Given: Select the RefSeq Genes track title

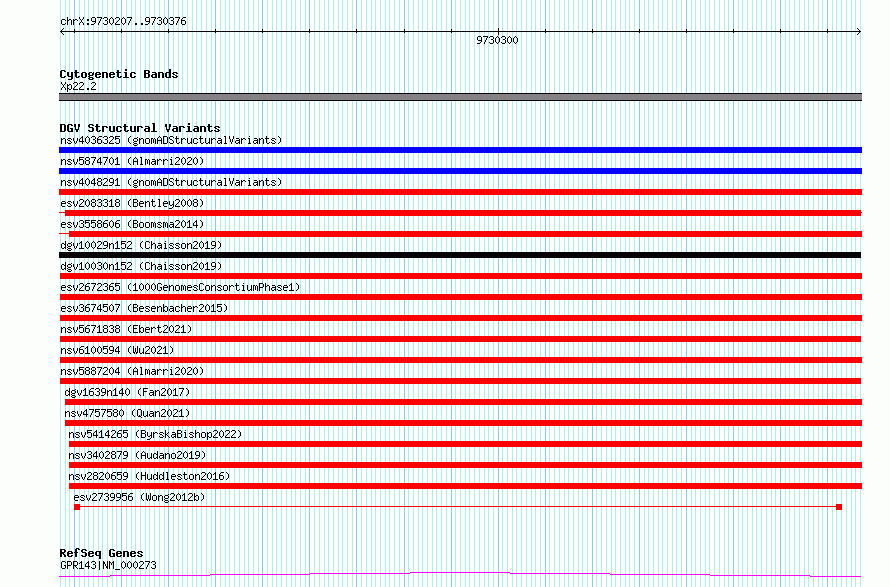Looking at the screenshot, I should point(101,553).
